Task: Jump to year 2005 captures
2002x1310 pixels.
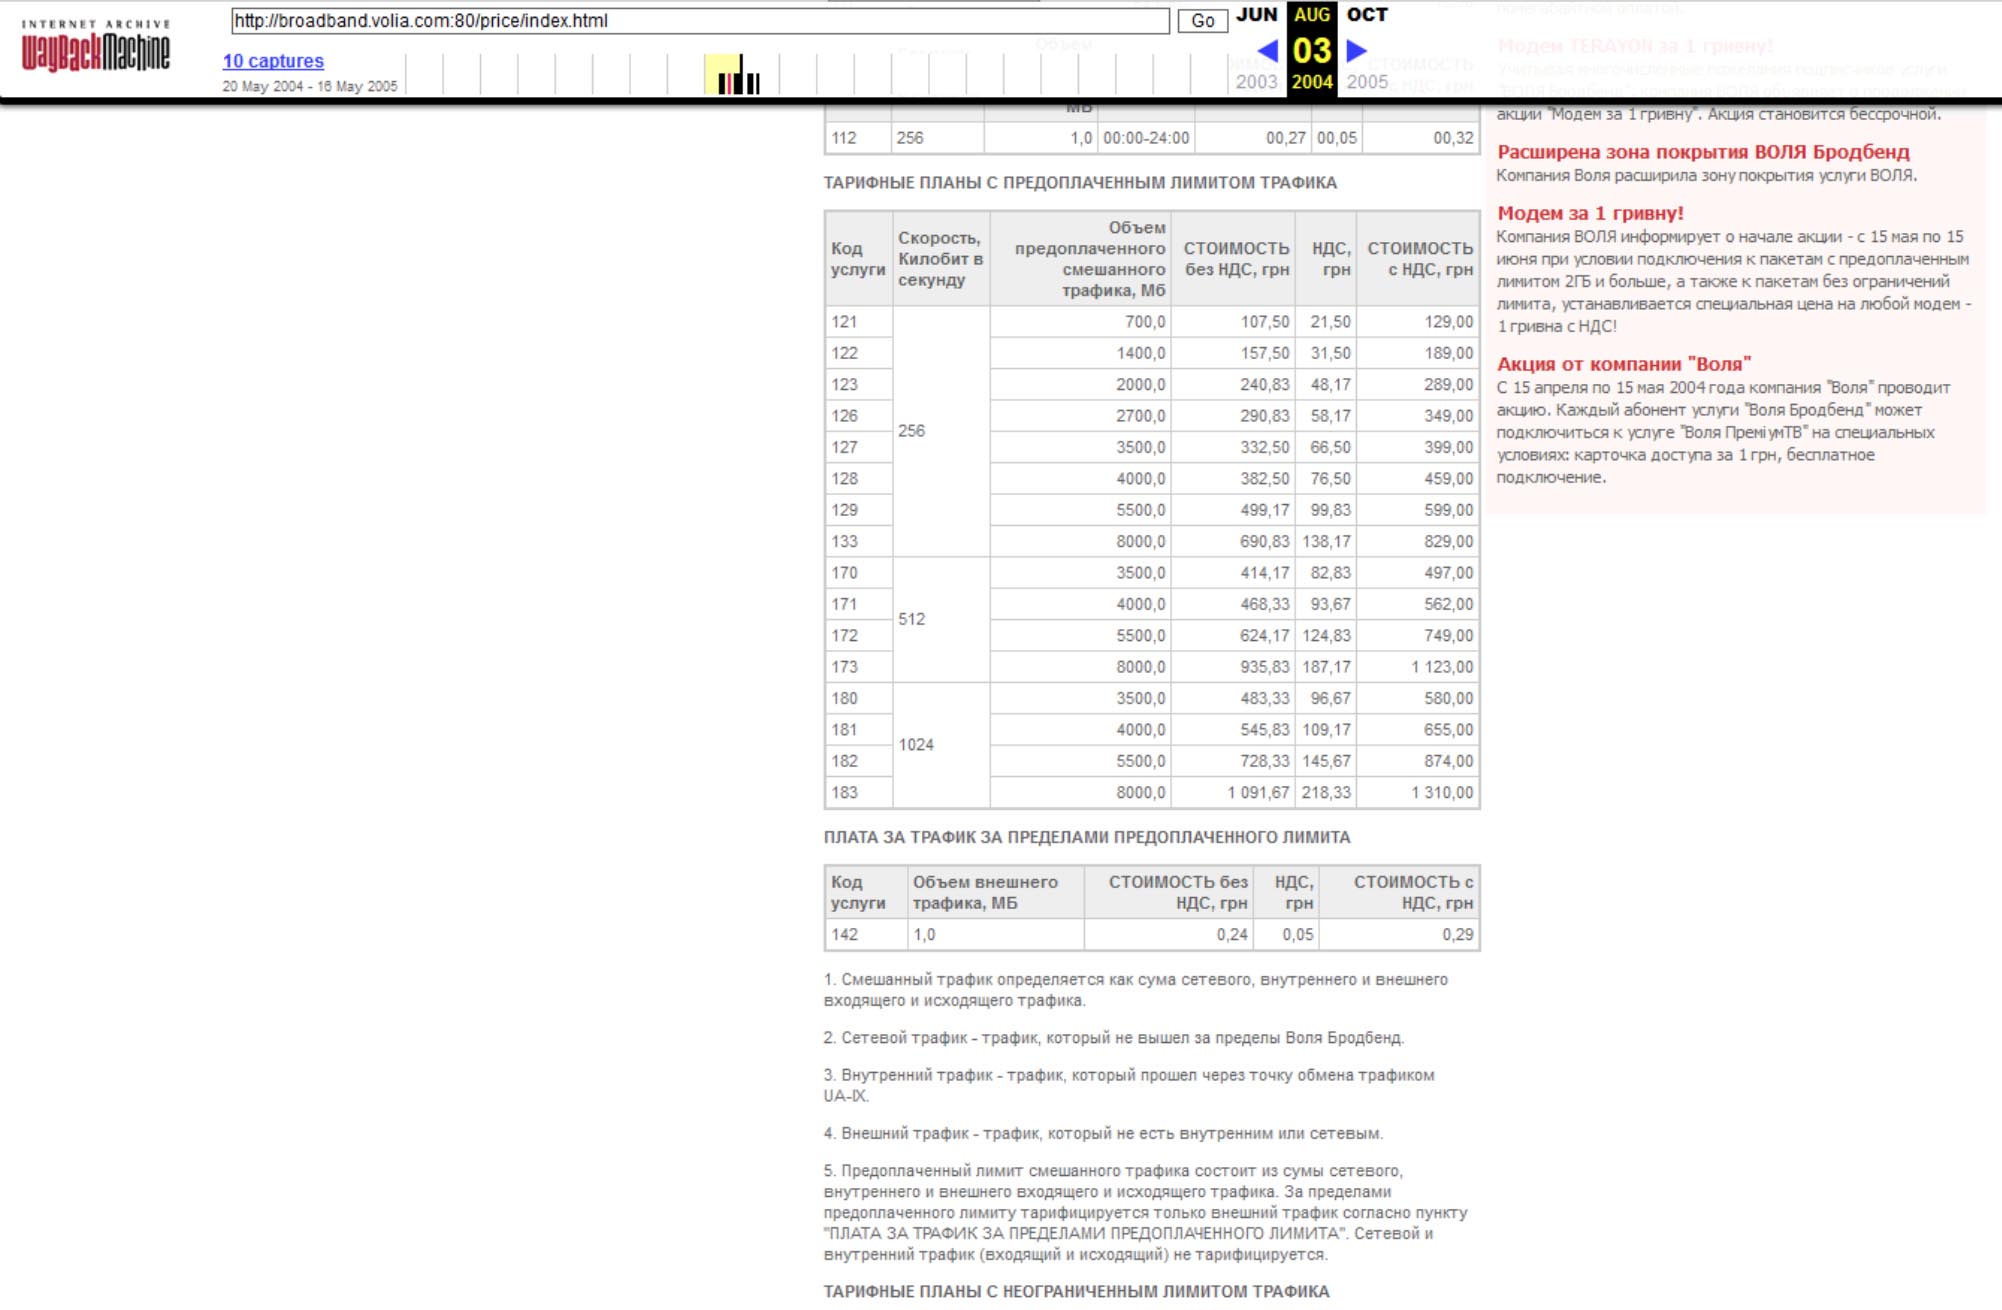Action: [1366, 82]
